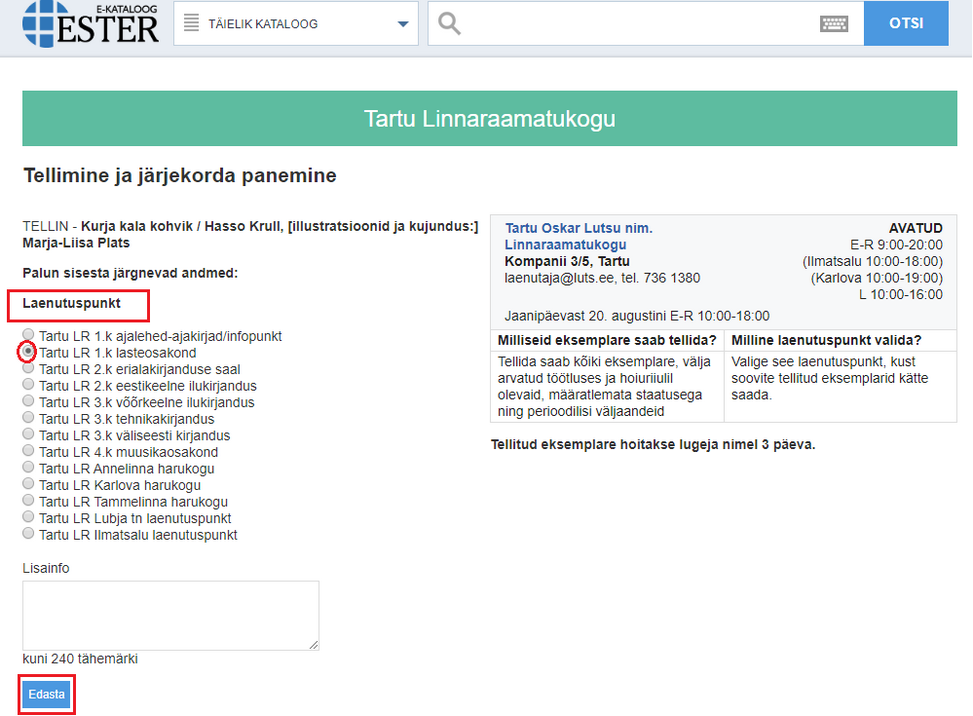Select Tartu LR Tammelinna harukogu radio
The height and width of the screenshot is (716, 973).
click(28, 500)
